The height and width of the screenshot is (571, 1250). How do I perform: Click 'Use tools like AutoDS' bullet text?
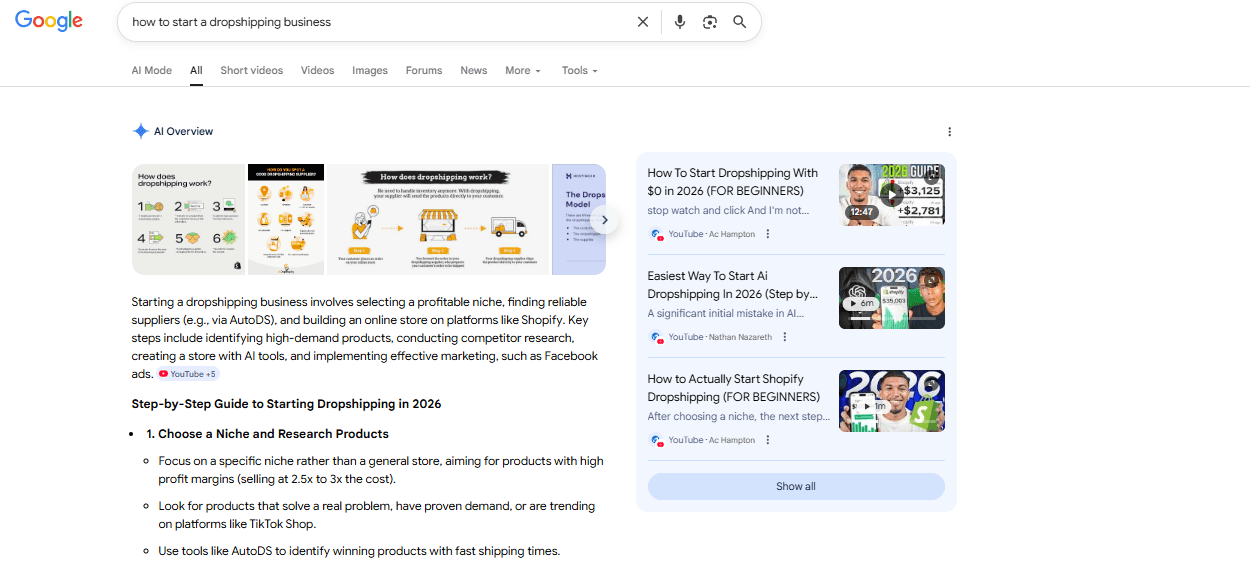tap(359, 551)
